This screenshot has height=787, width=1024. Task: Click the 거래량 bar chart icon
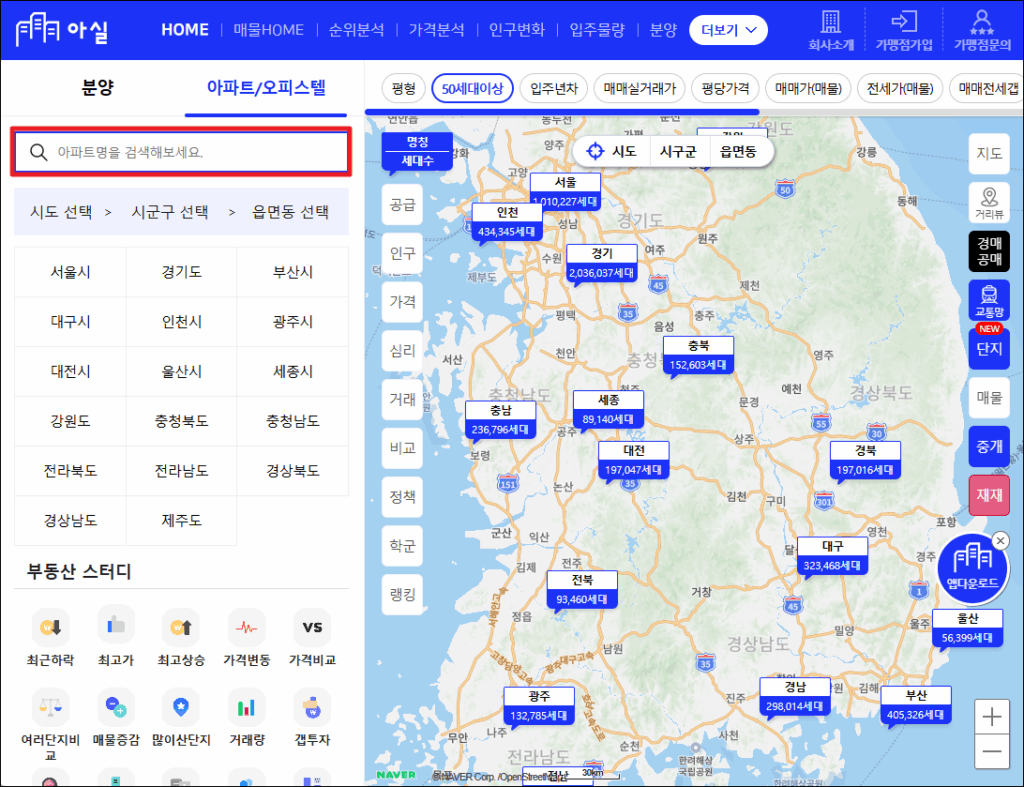(246, 707)
